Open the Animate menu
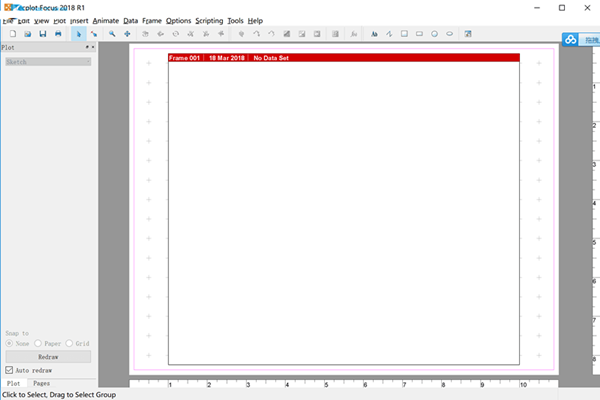 coord(106,21)
